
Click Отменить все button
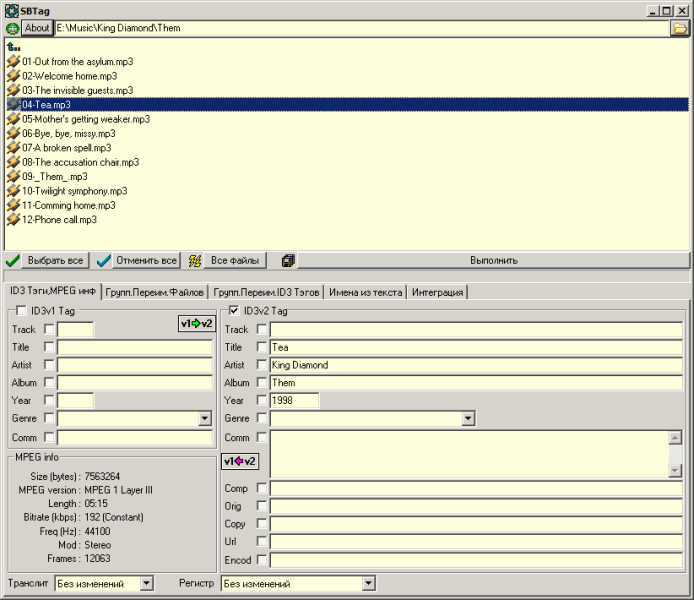coord(146,261)
